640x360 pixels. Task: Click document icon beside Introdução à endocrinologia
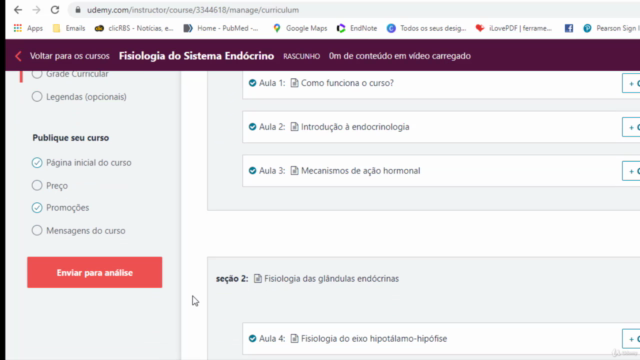tap(294, 127)
